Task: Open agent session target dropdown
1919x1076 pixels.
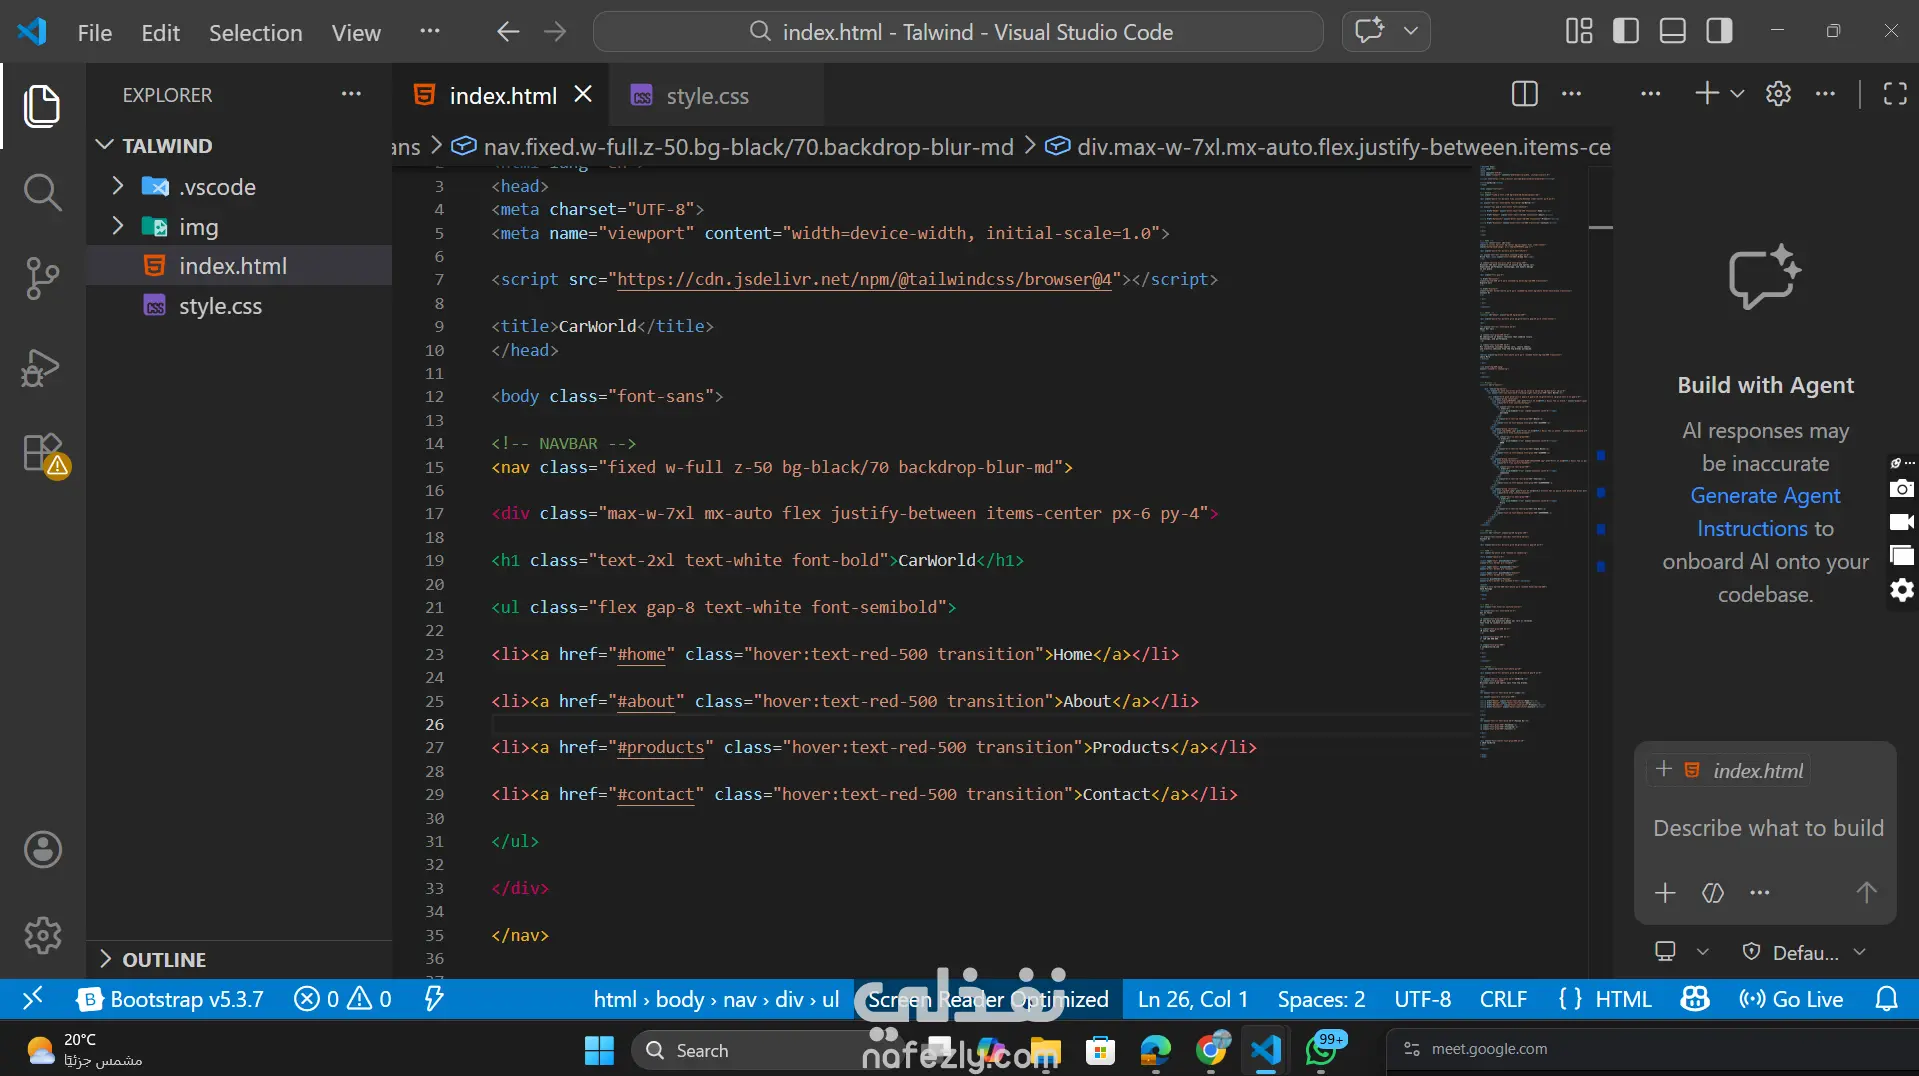Action: [1680, 952]
